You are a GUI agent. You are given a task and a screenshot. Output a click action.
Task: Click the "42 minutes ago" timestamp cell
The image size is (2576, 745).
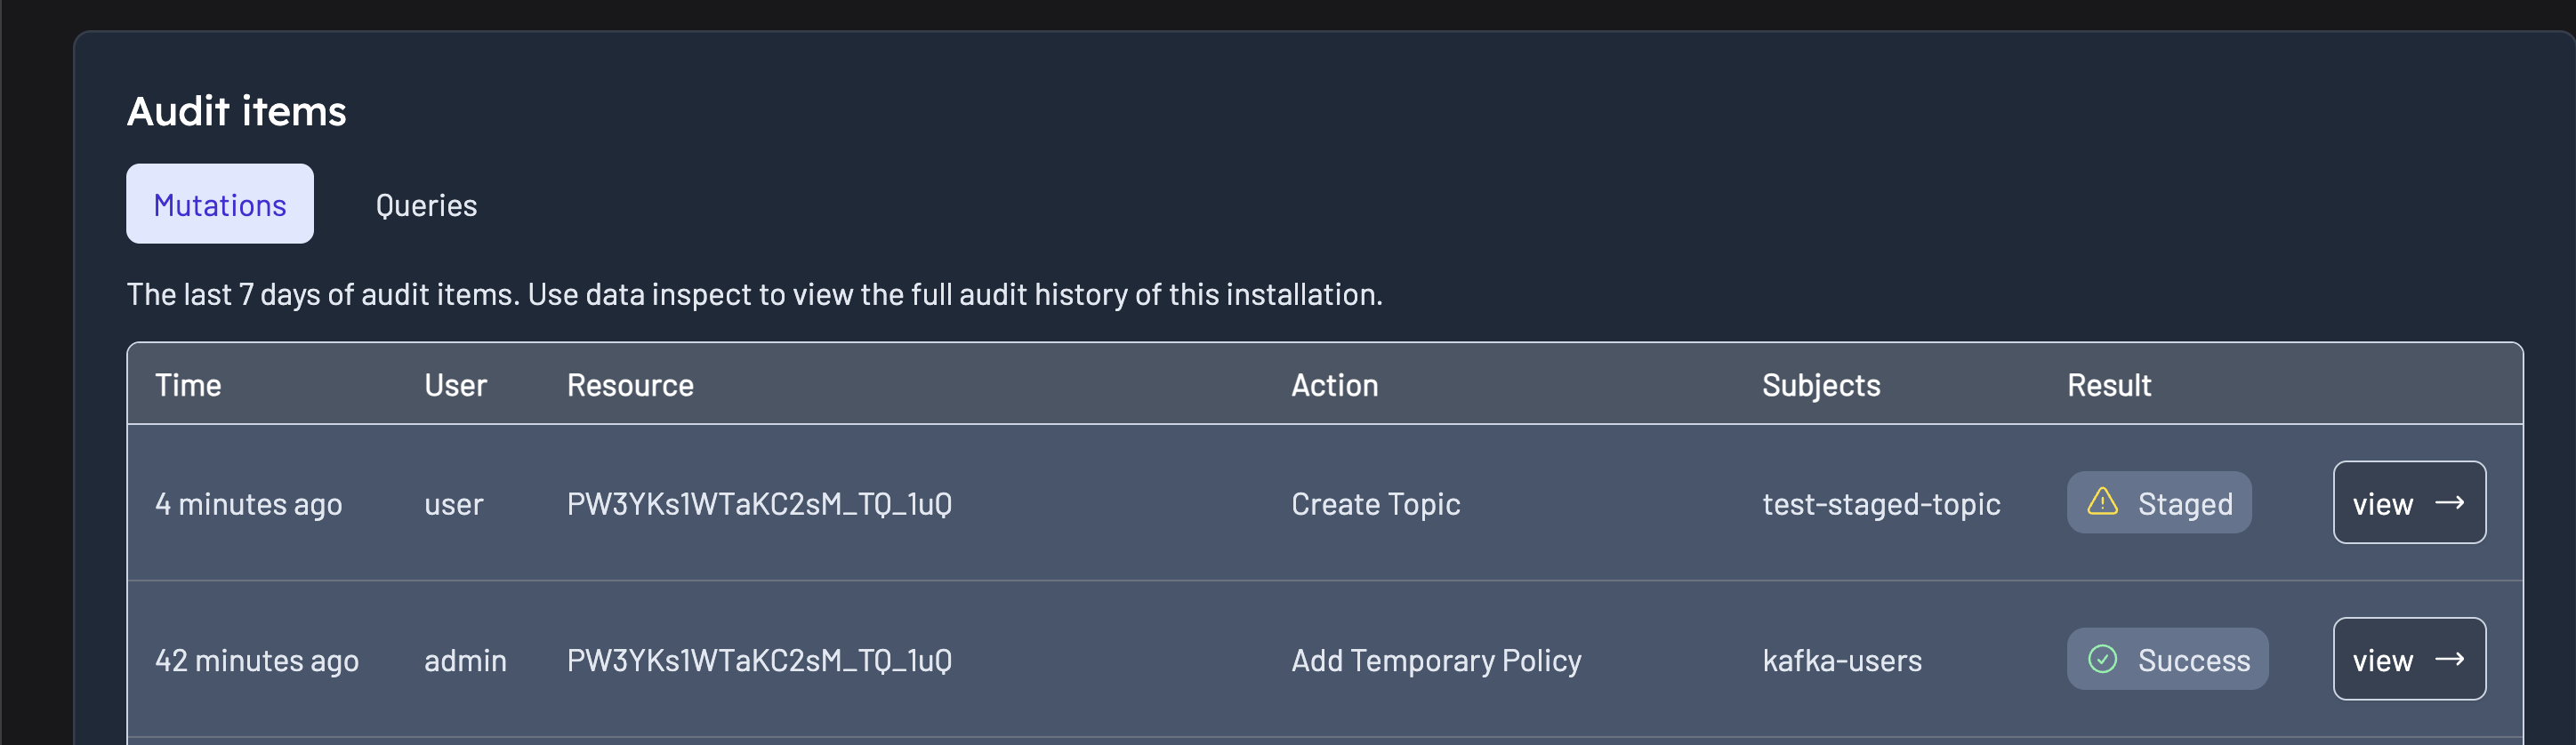coord(256,660)
